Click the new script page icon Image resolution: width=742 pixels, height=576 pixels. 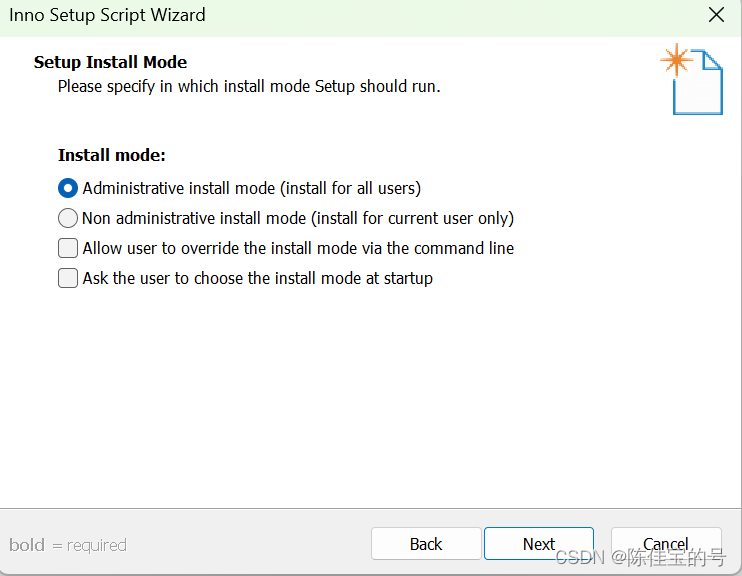pos(691,79)
